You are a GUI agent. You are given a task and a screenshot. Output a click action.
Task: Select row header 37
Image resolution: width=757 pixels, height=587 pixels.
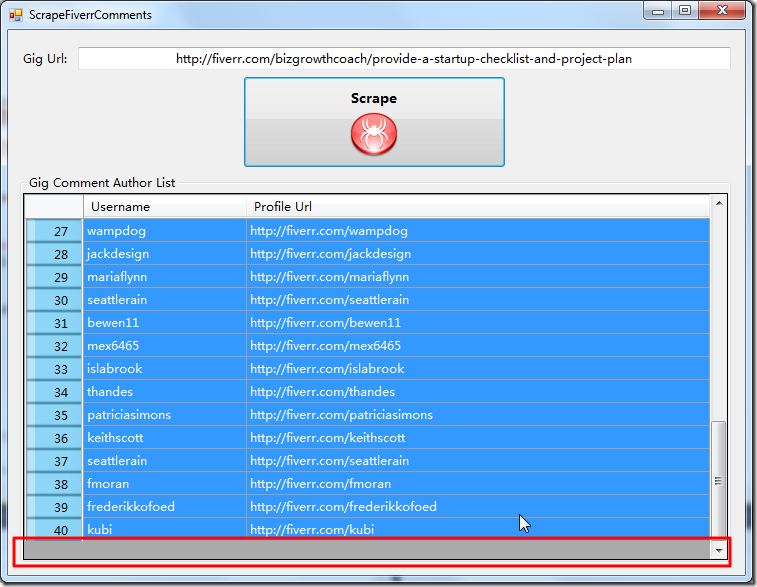[x=54, y=461]
